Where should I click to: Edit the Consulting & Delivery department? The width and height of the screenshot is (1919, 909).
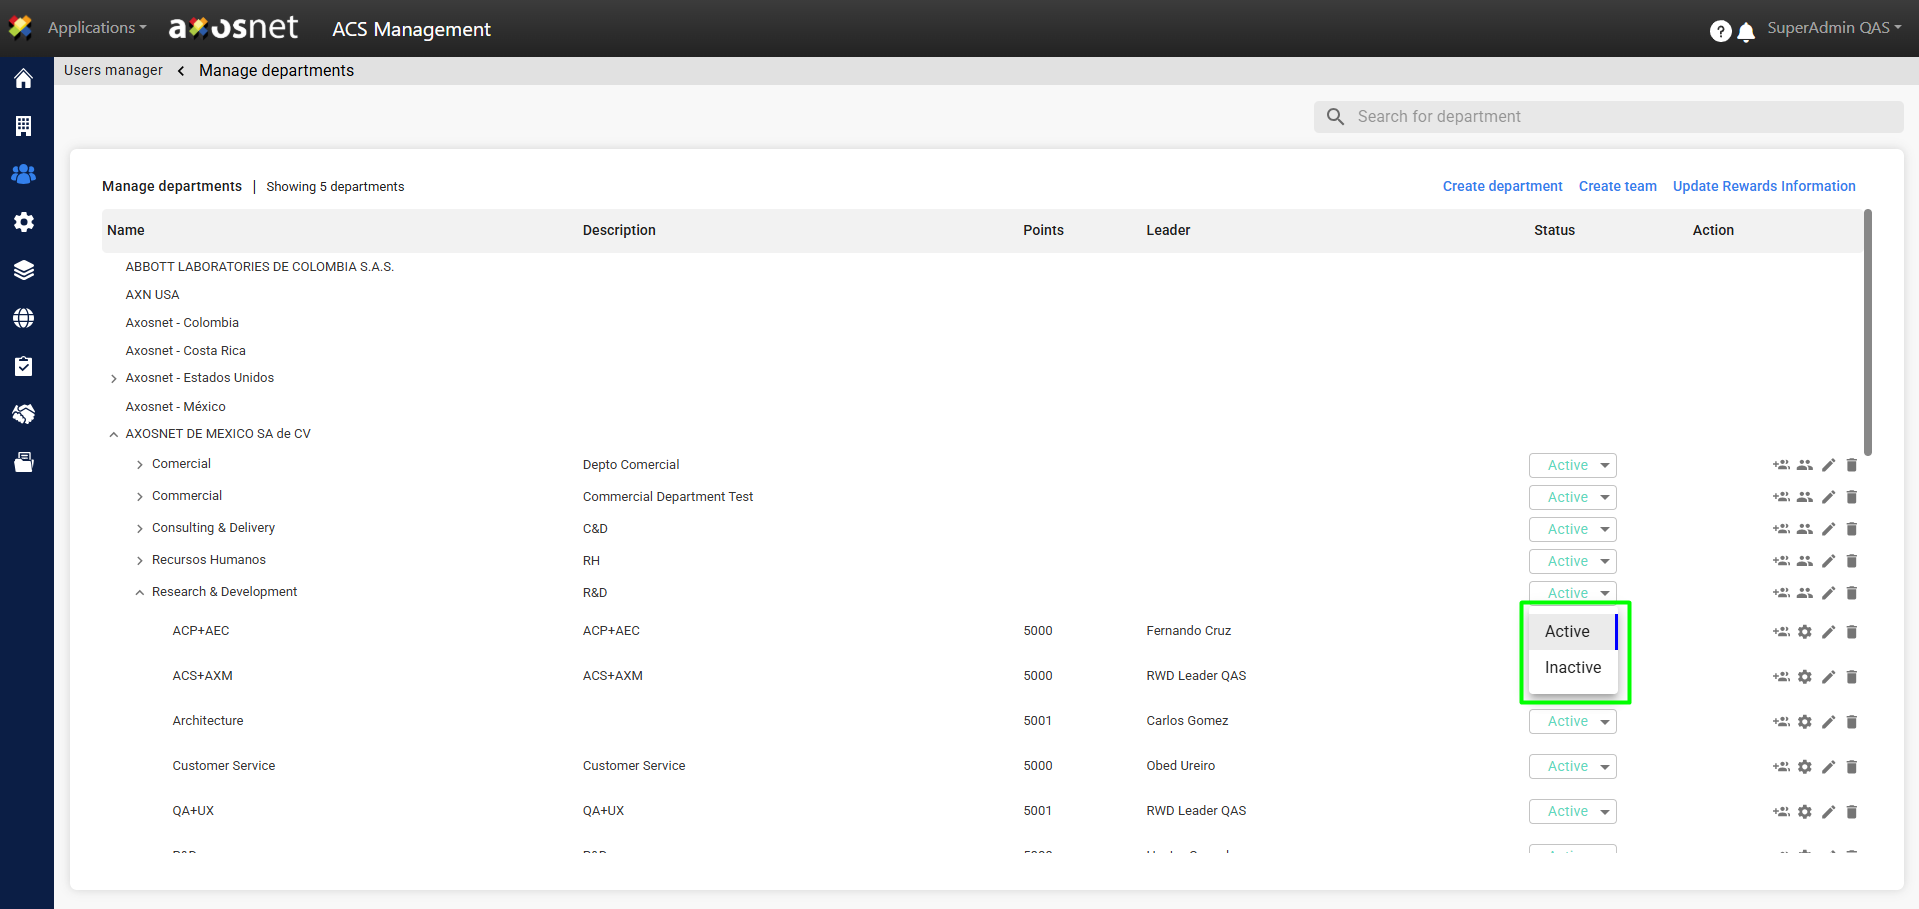pyautogui.click(x=1828, y=529)
